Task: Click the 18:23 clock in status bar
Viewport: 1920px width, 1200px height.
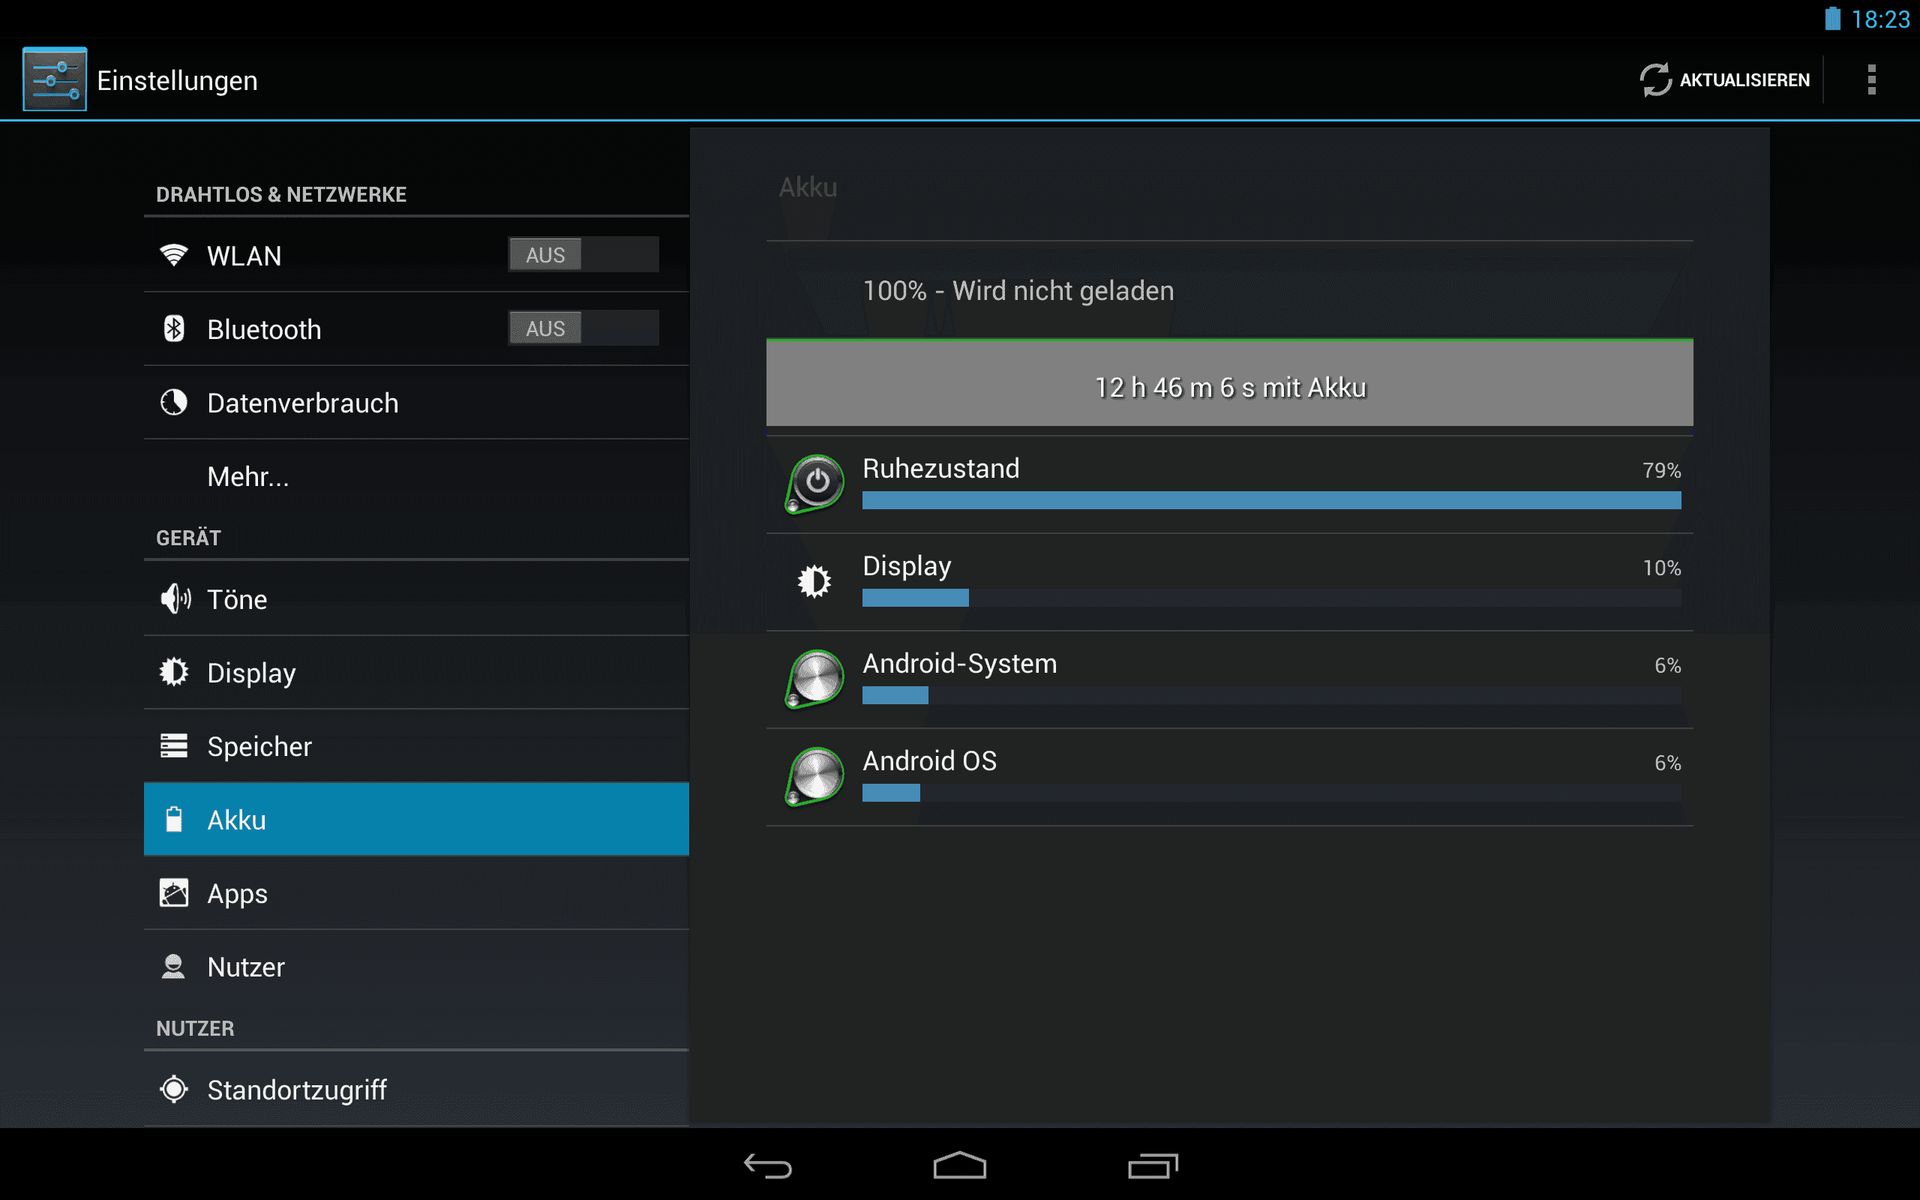Action: click(x=1880, y=19)
